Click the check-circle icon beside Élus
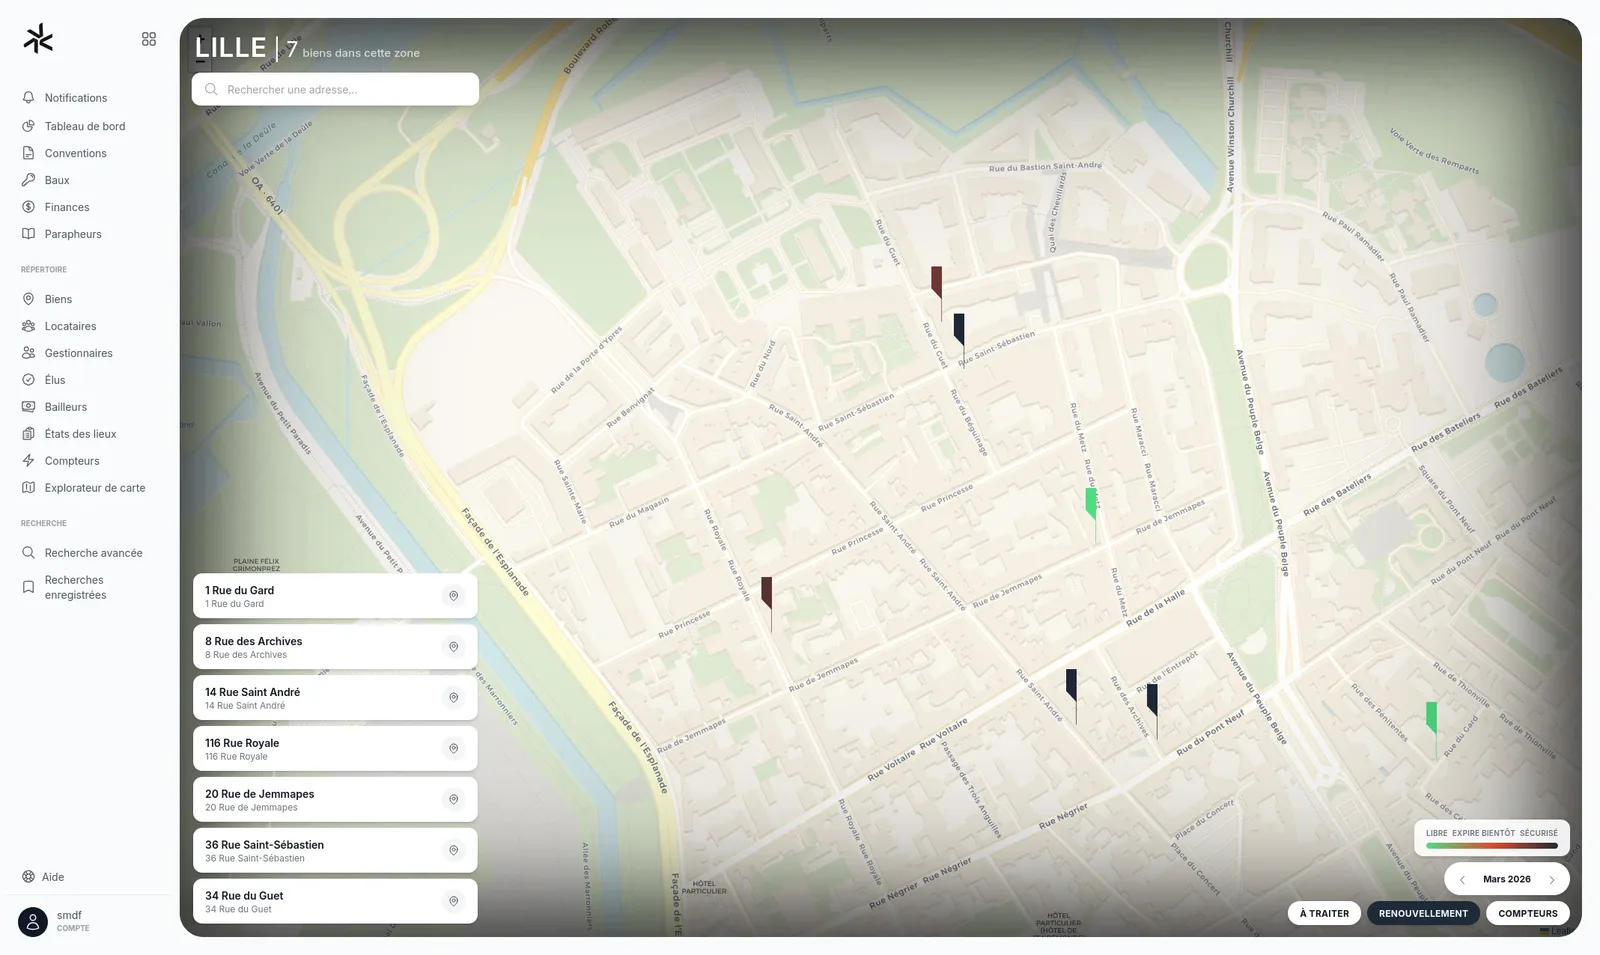 28,381
